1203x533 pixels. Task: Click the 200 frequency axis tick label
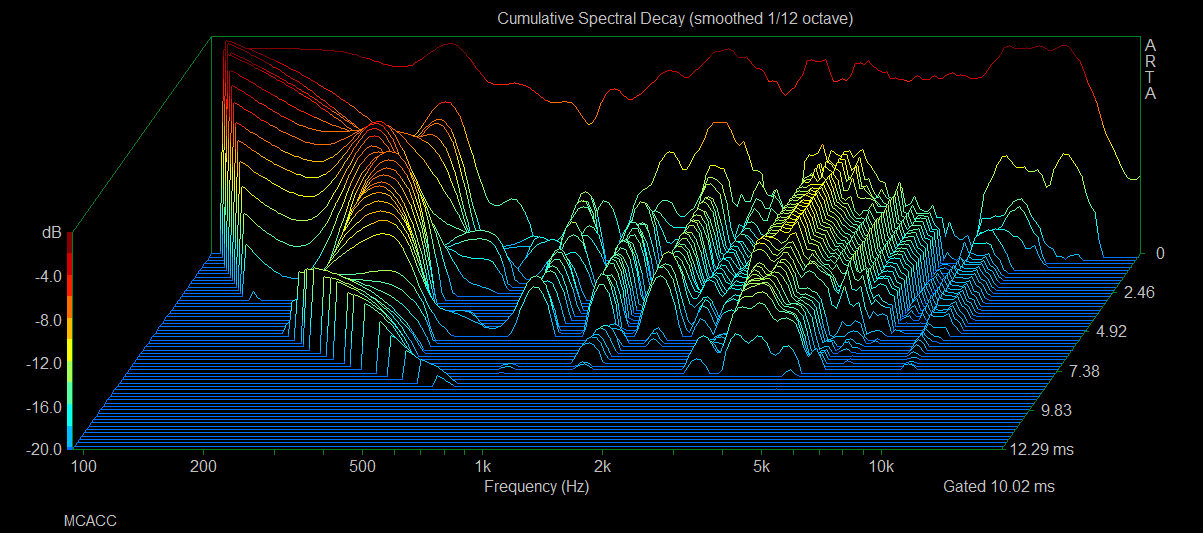(204, 467)
